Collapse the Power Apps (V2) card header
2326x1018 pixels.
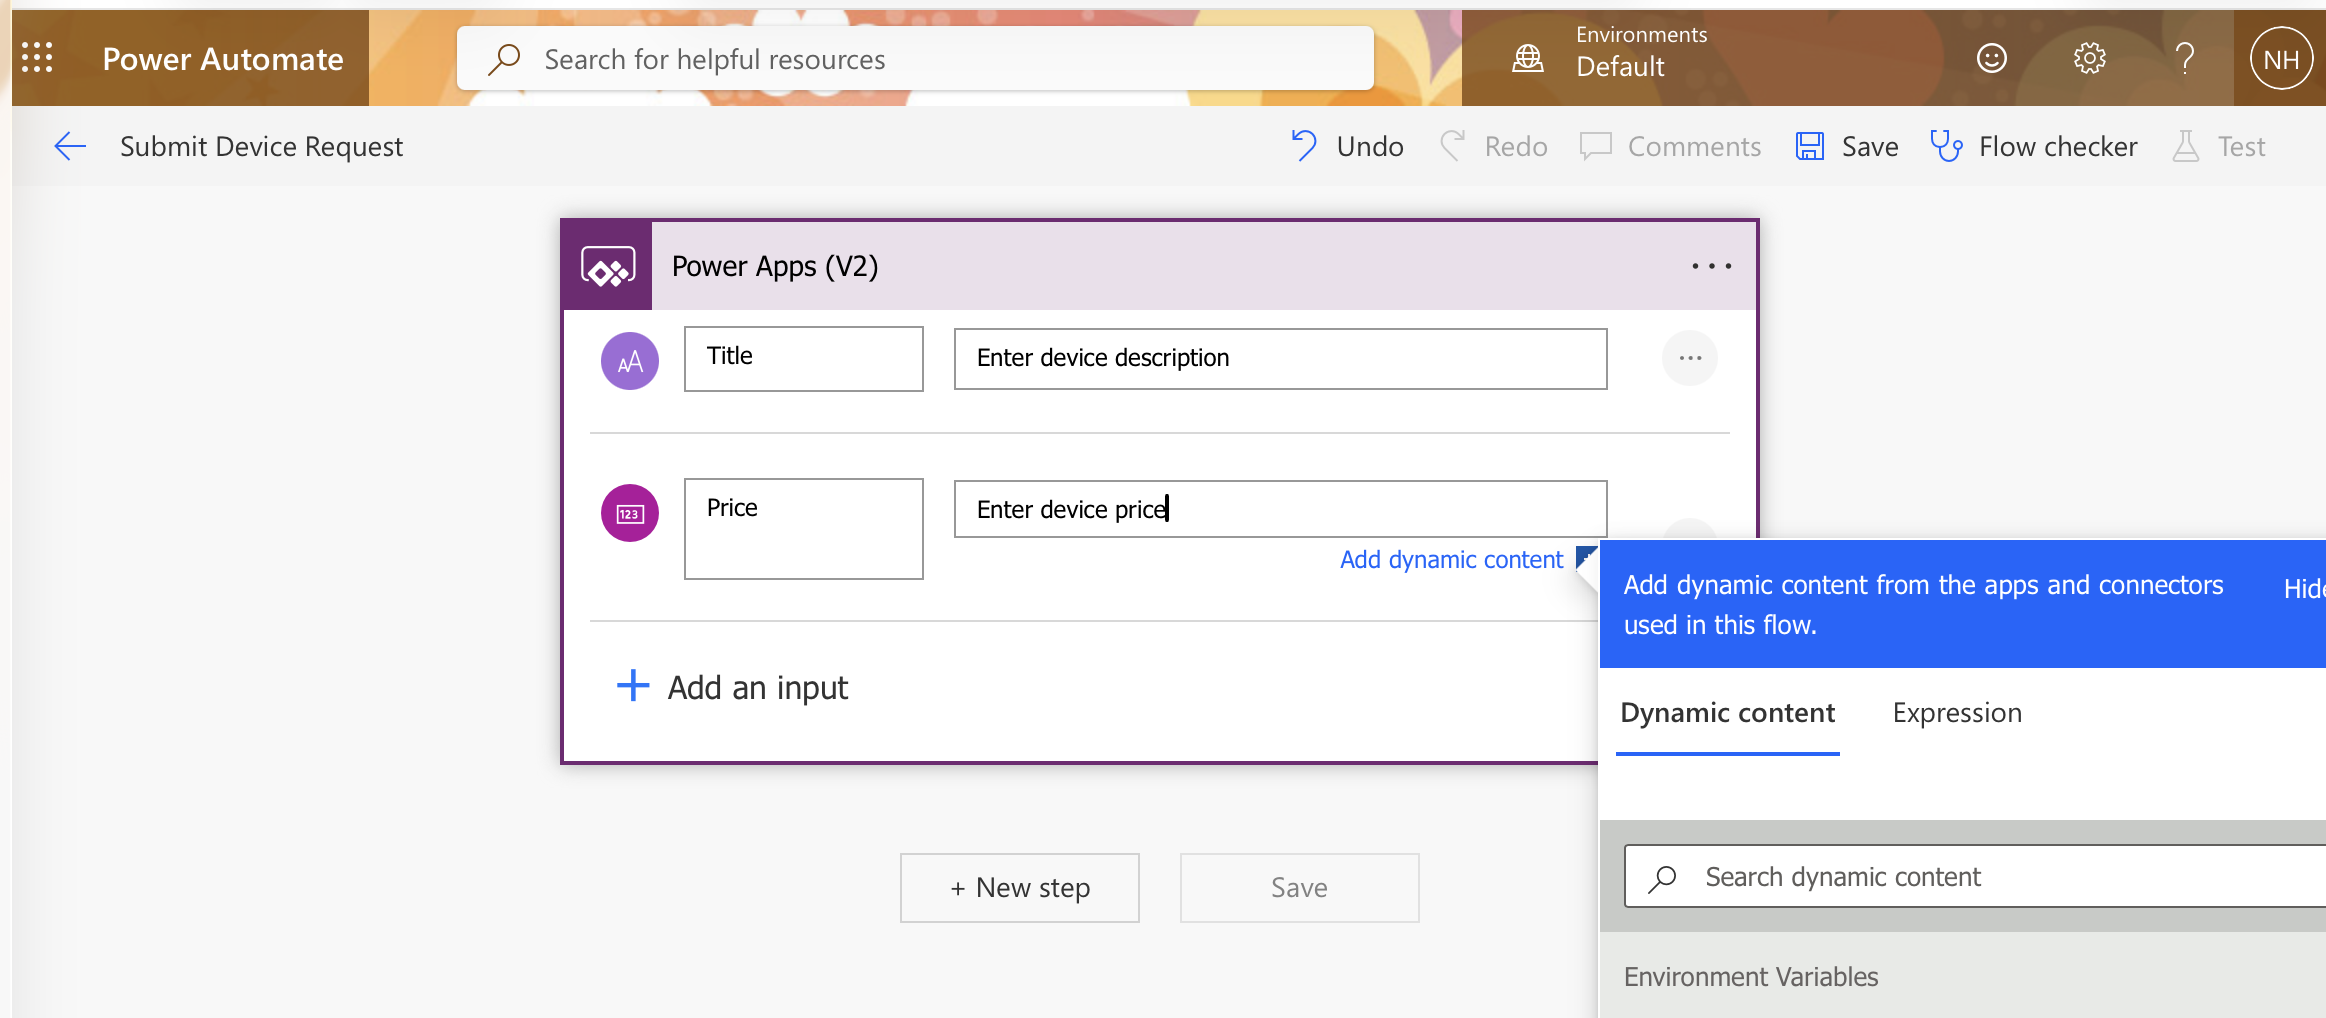(x=1160, y=265)
